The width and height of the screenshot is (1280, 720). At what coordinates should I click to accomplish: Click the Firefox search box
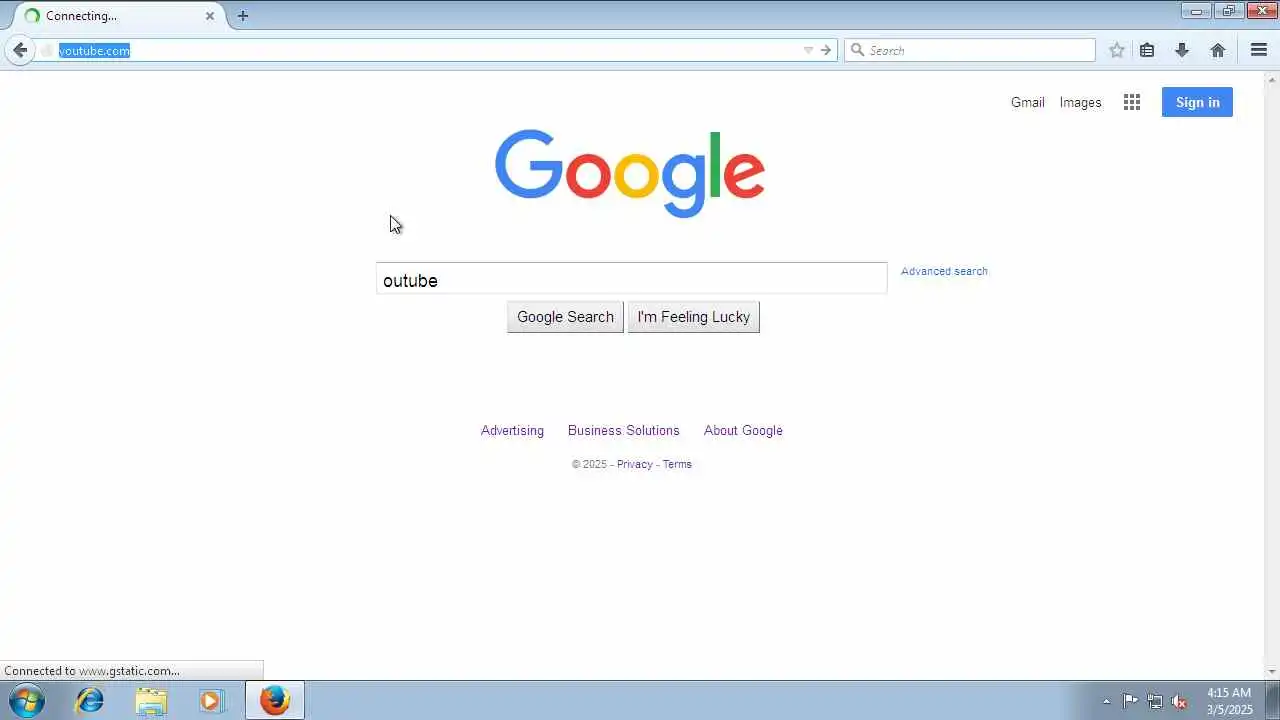970,50
